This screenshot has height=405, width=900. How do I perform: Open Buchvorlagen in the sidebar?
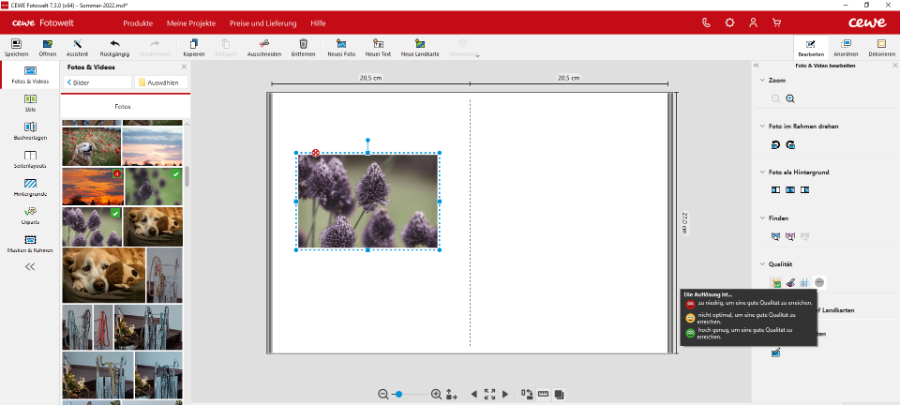[30, 131]
